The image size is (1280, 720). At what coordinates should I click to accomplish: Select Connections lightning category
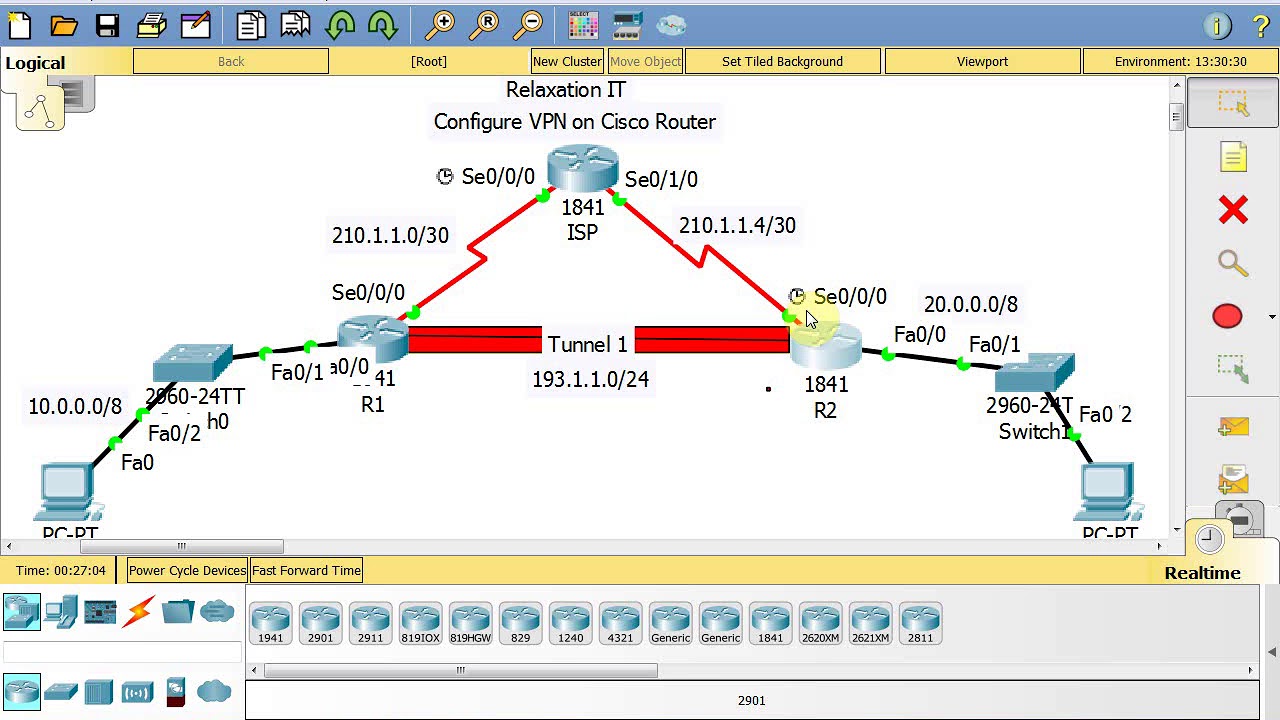(x=139, y=611)
